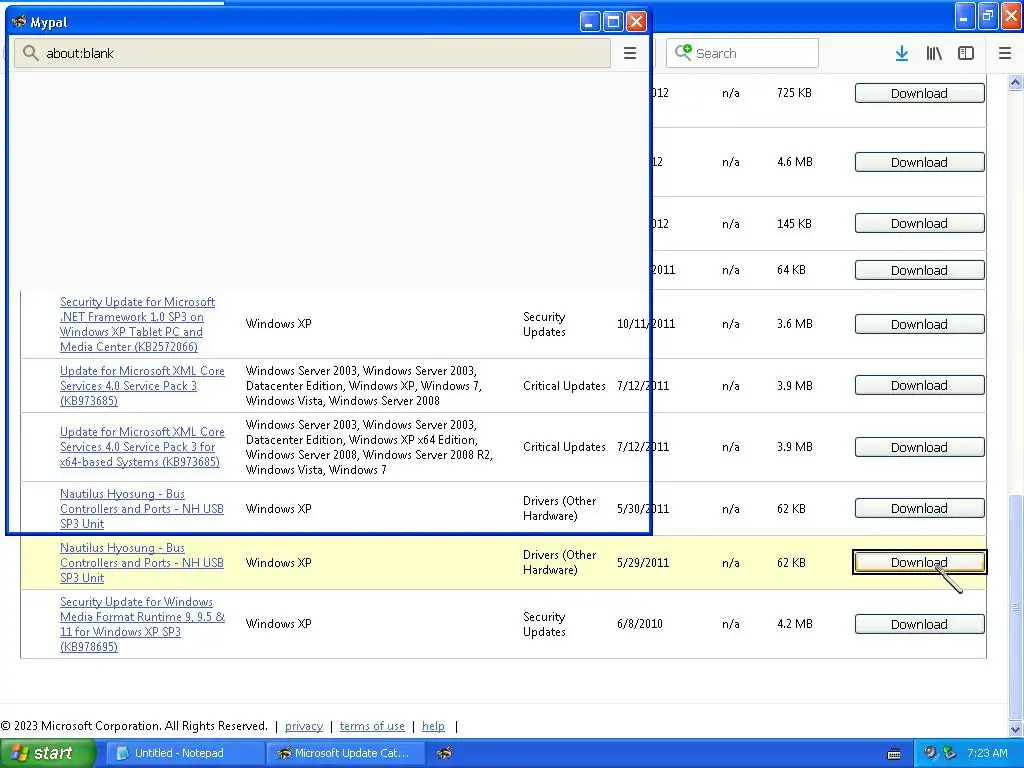
Task: Download the 3.6 MB .NET Framework security update
Action: pyautogui.click(x=920, y=324)
